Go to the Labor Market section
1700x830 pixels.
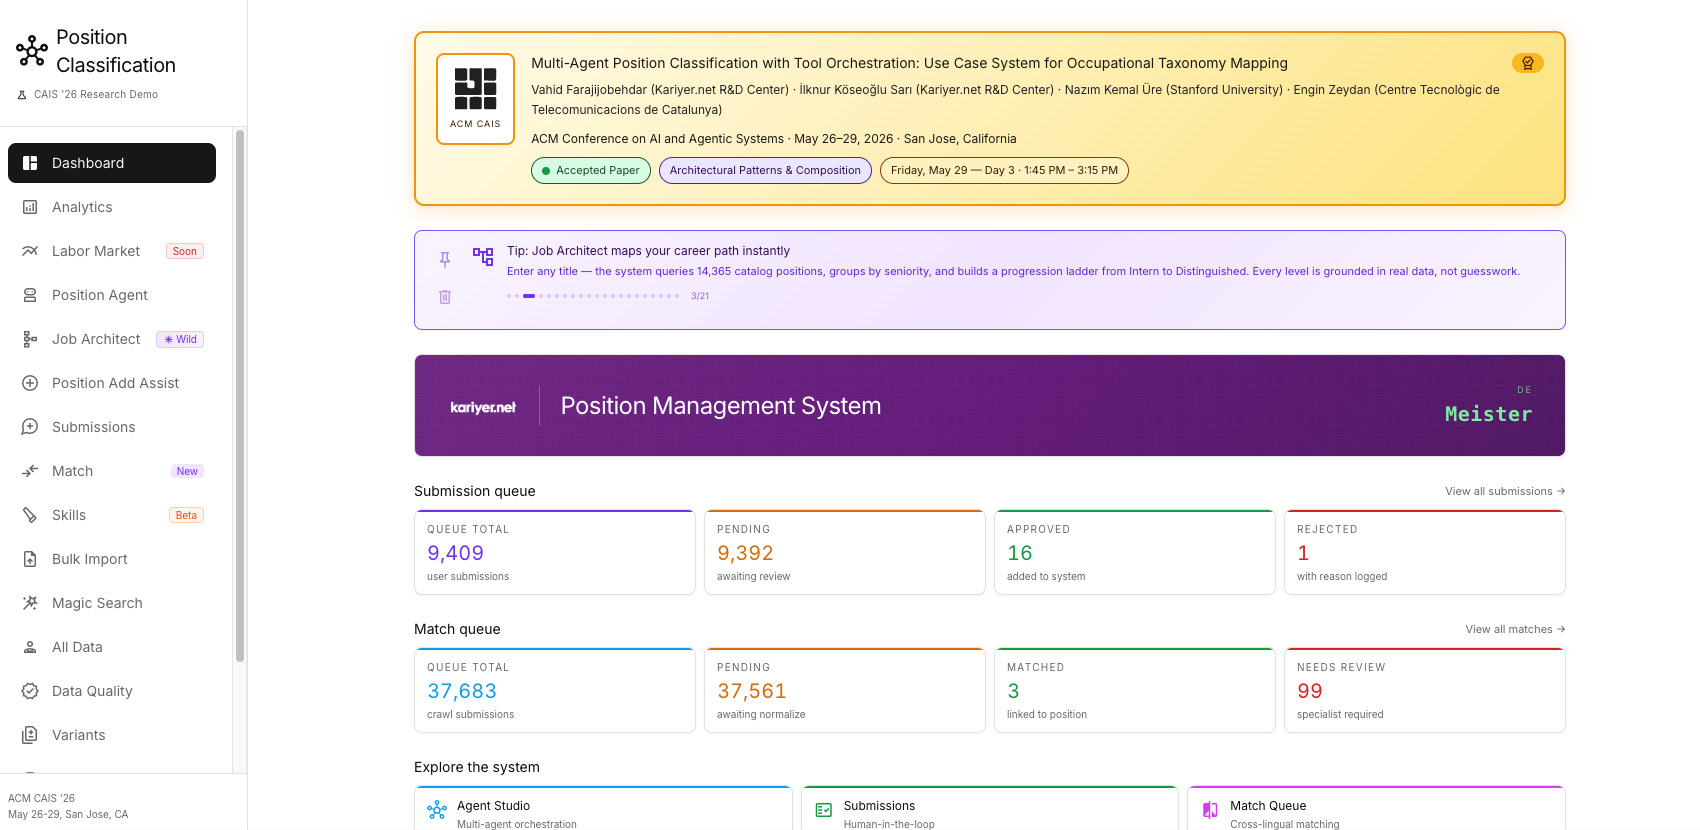pos(112,251)
